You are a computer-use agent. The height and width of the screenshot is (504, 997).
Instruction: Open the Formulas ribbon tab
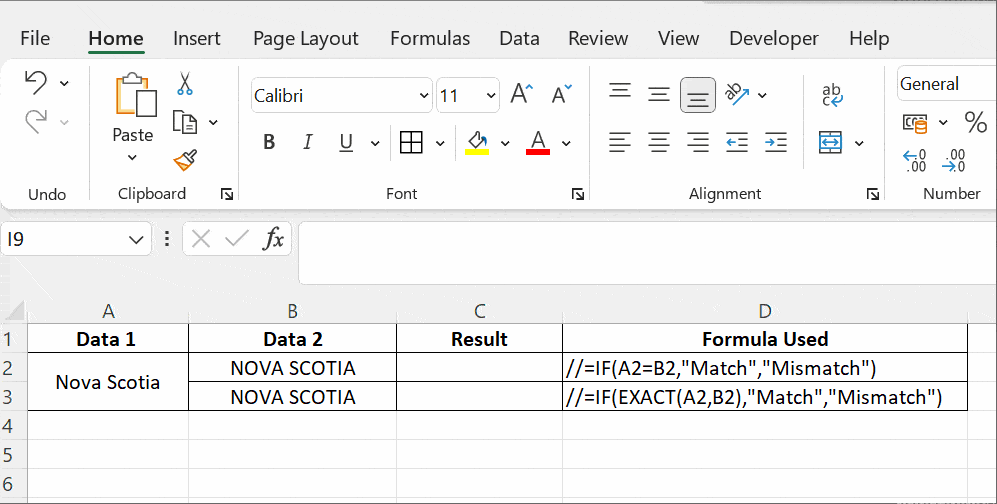pos(430,38)
